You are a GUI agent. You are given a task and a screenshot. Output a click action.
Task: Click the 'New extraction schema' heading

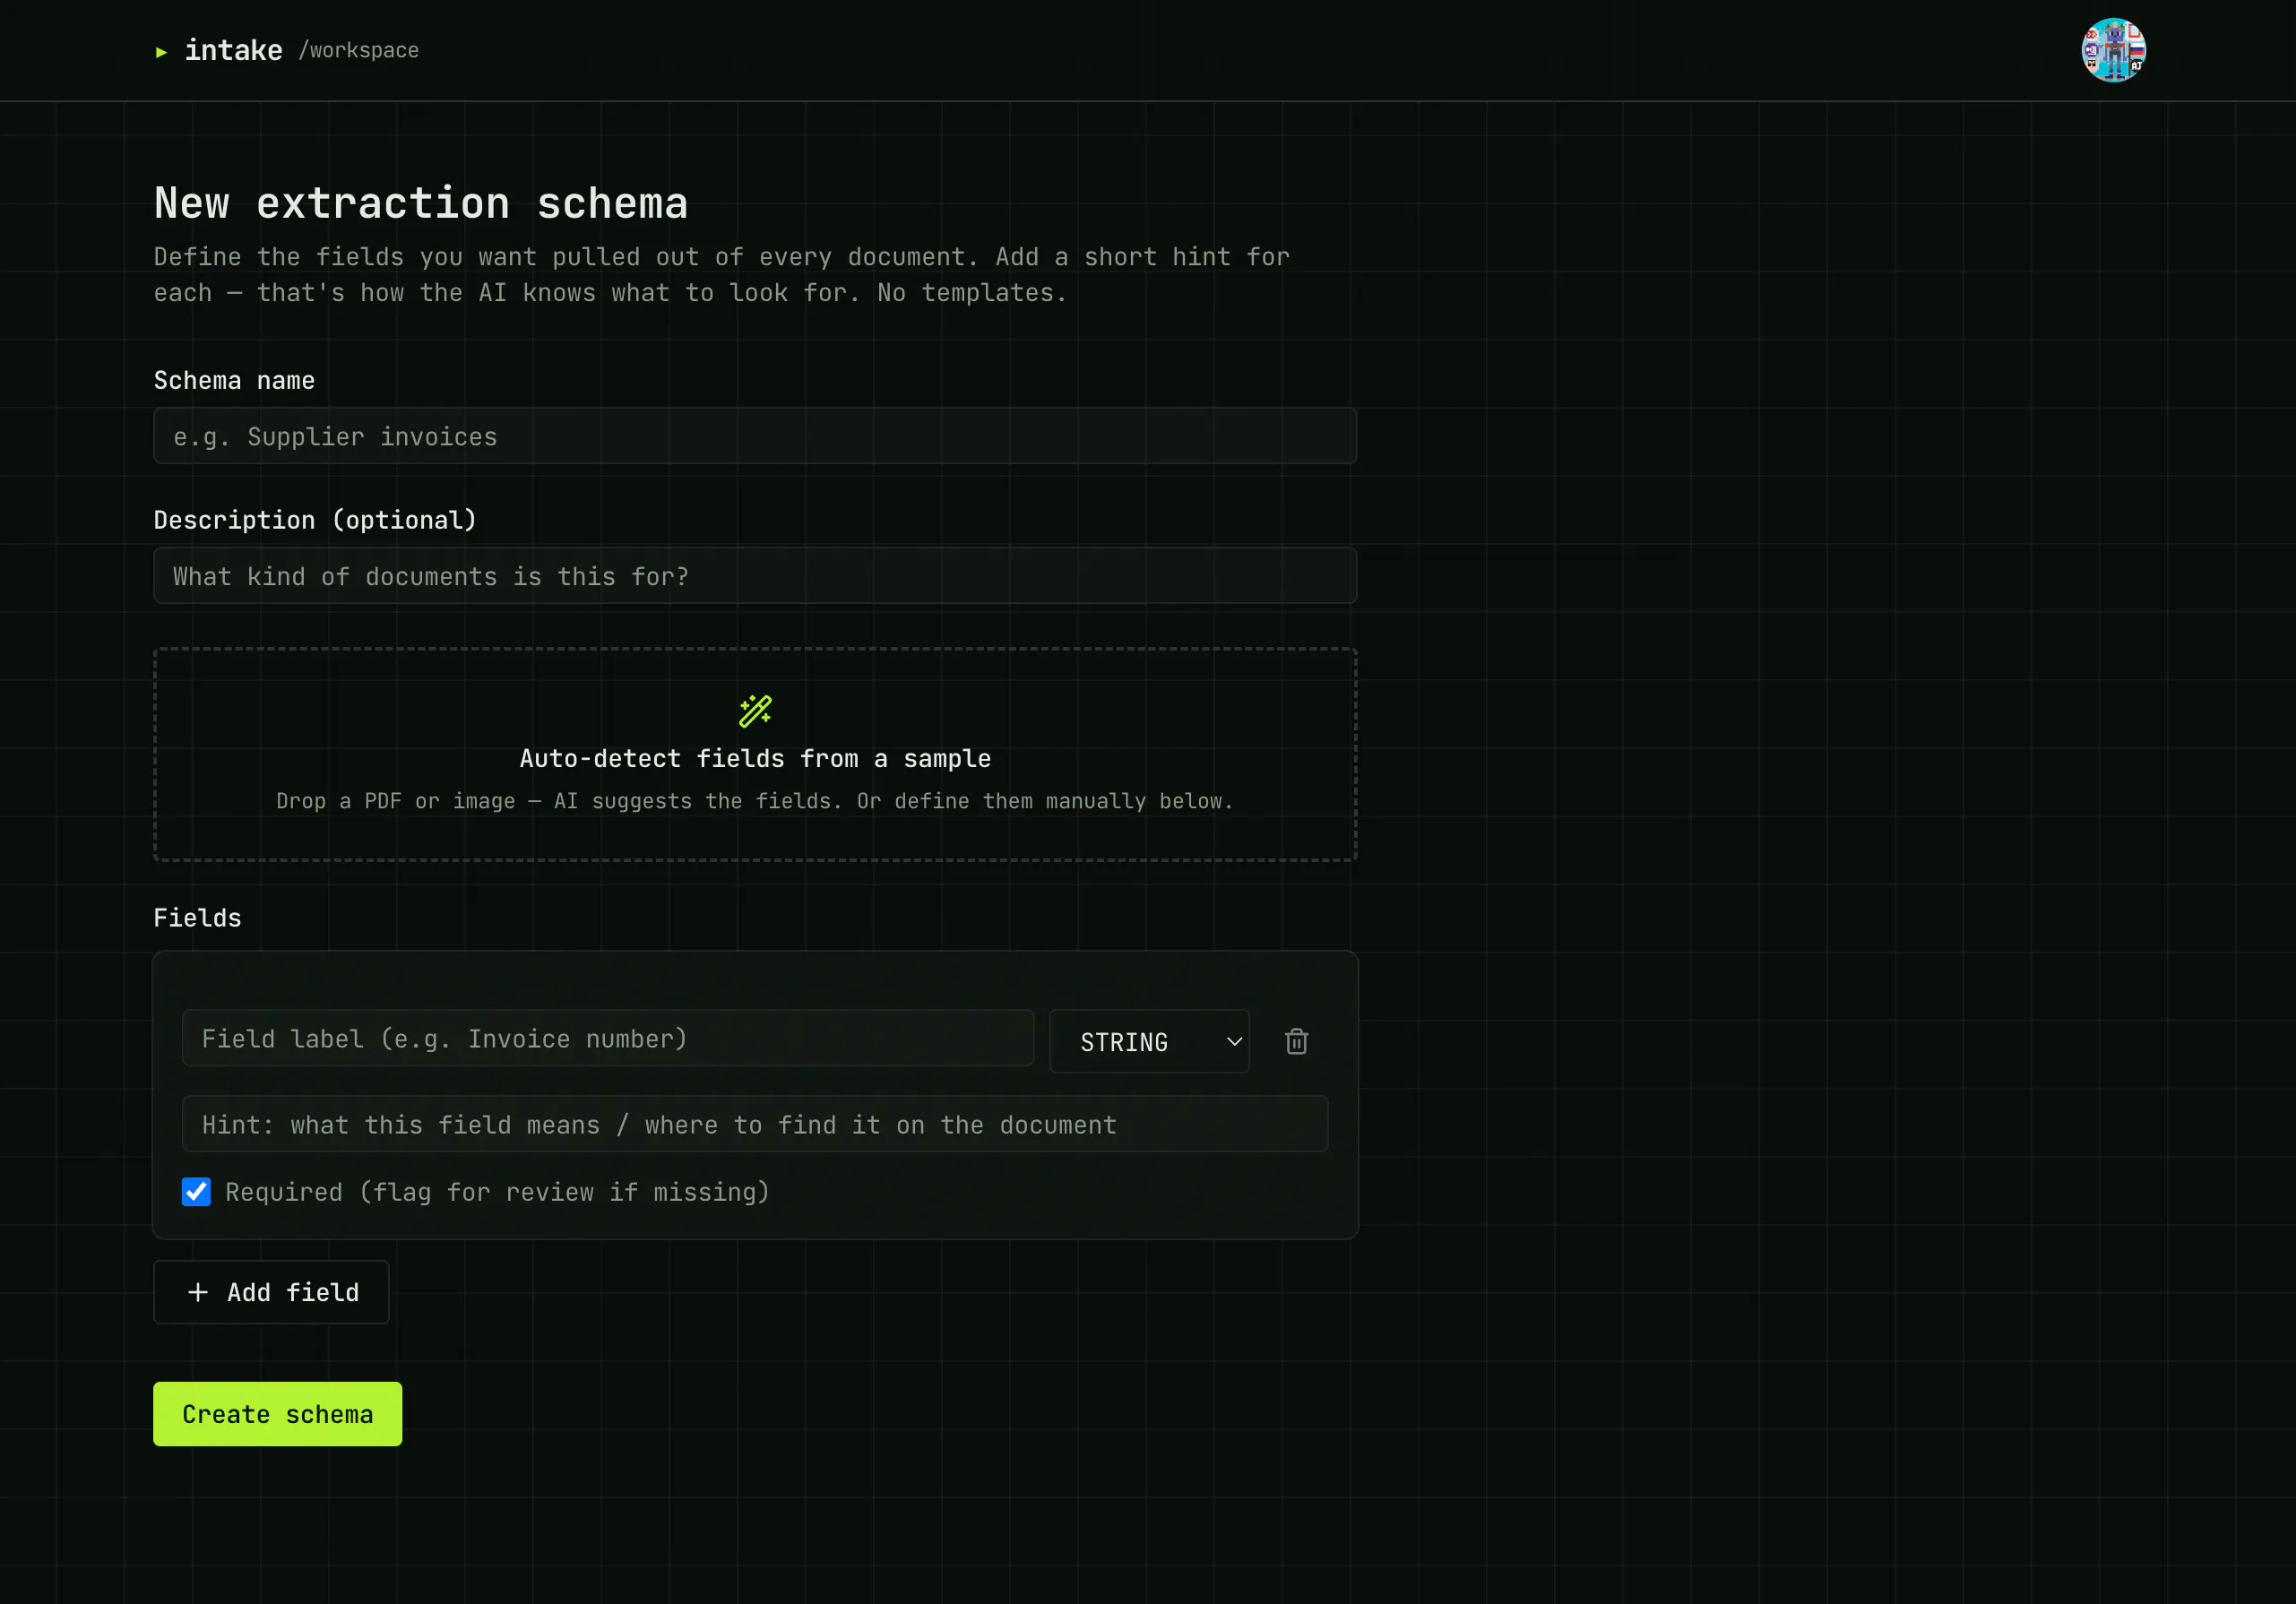click(421, 203)
